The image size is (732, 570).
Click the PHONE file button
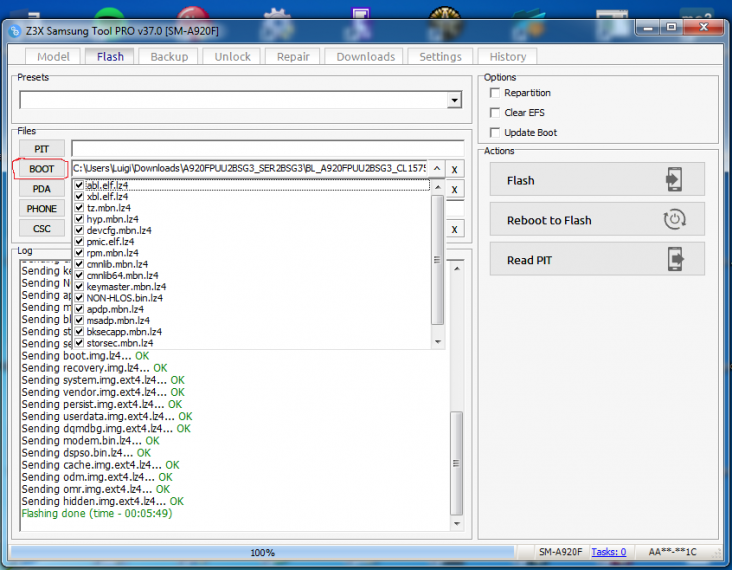point(42,209)
